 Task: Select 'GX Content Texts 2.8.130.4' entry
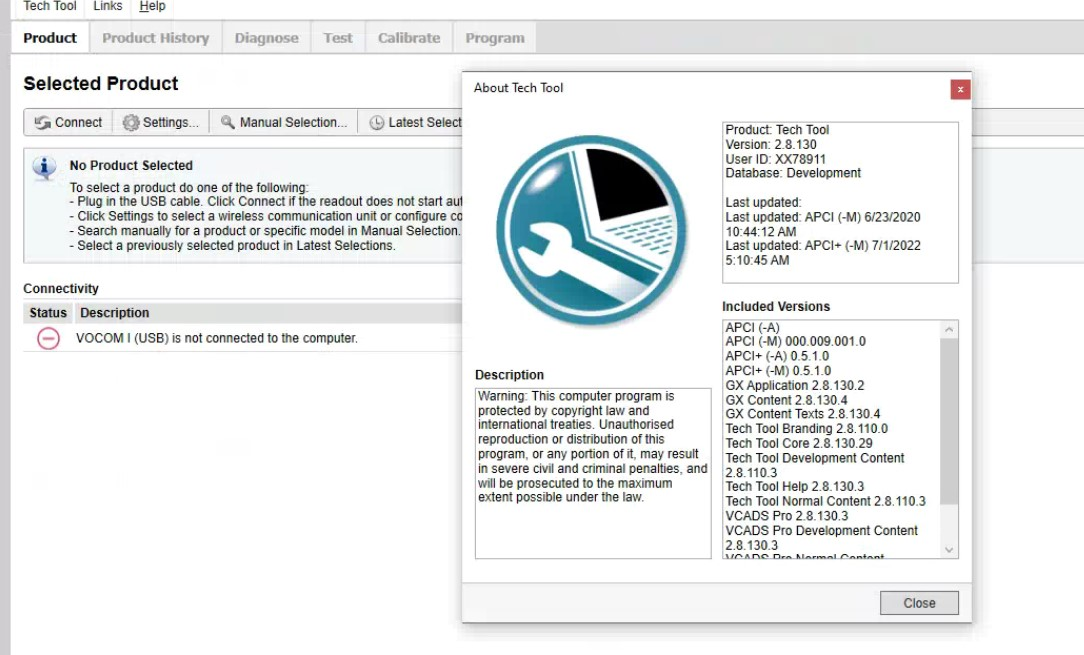(803, 414)
